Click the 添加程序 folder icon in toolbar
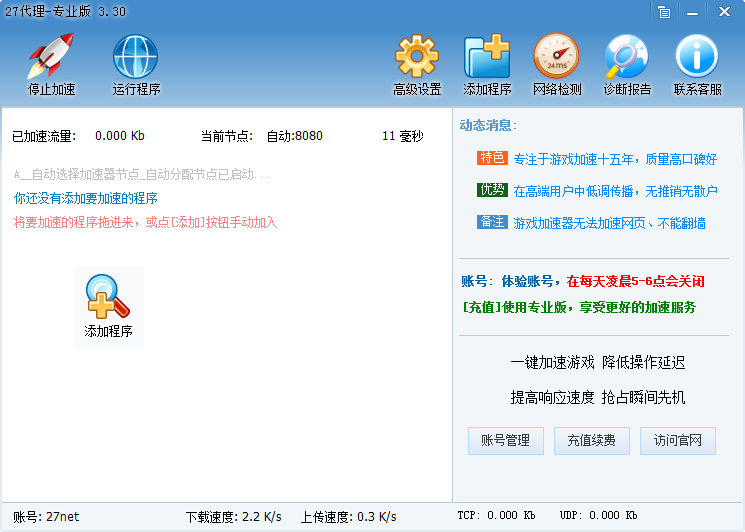The image size is (745, 532). [487, 57]
